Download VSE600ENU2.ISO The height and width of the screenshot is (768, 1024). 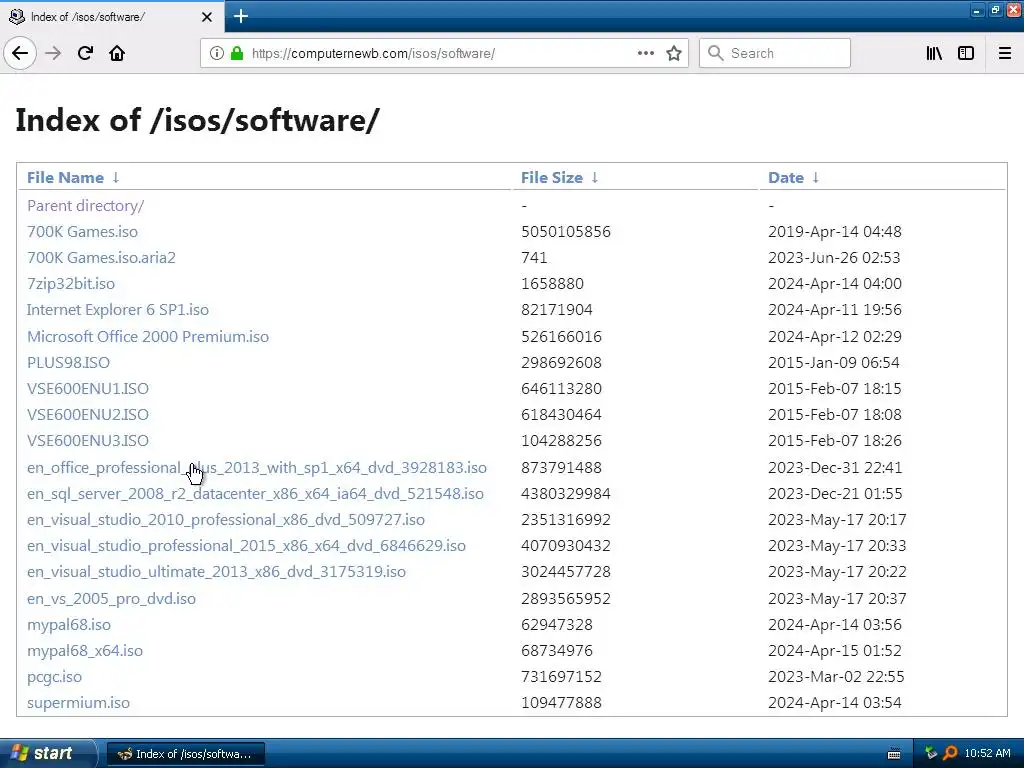(x=88, y=415)
